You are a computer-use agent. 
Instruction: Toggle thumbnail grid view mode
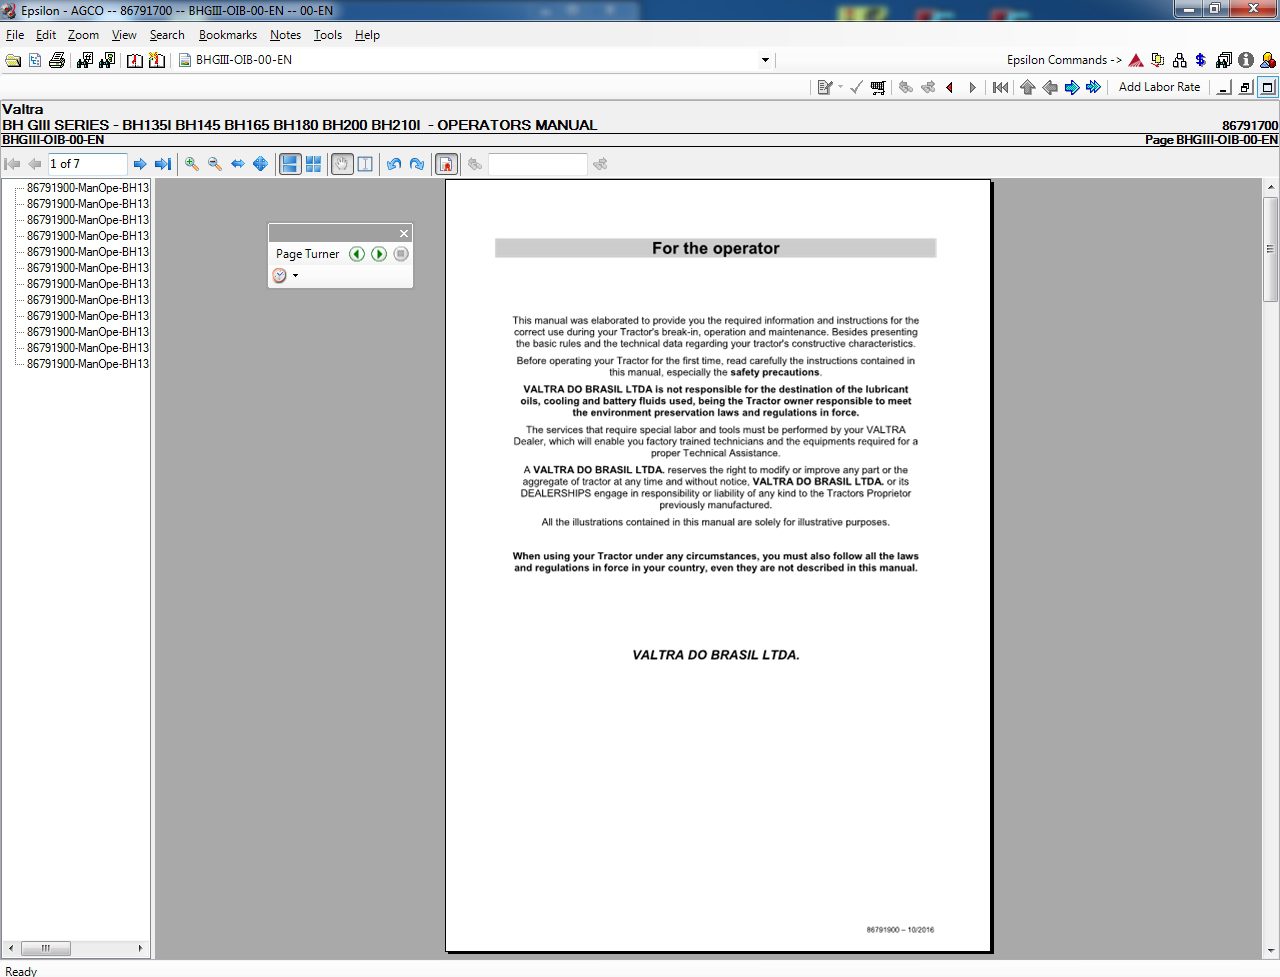click(x=313, y=164)
